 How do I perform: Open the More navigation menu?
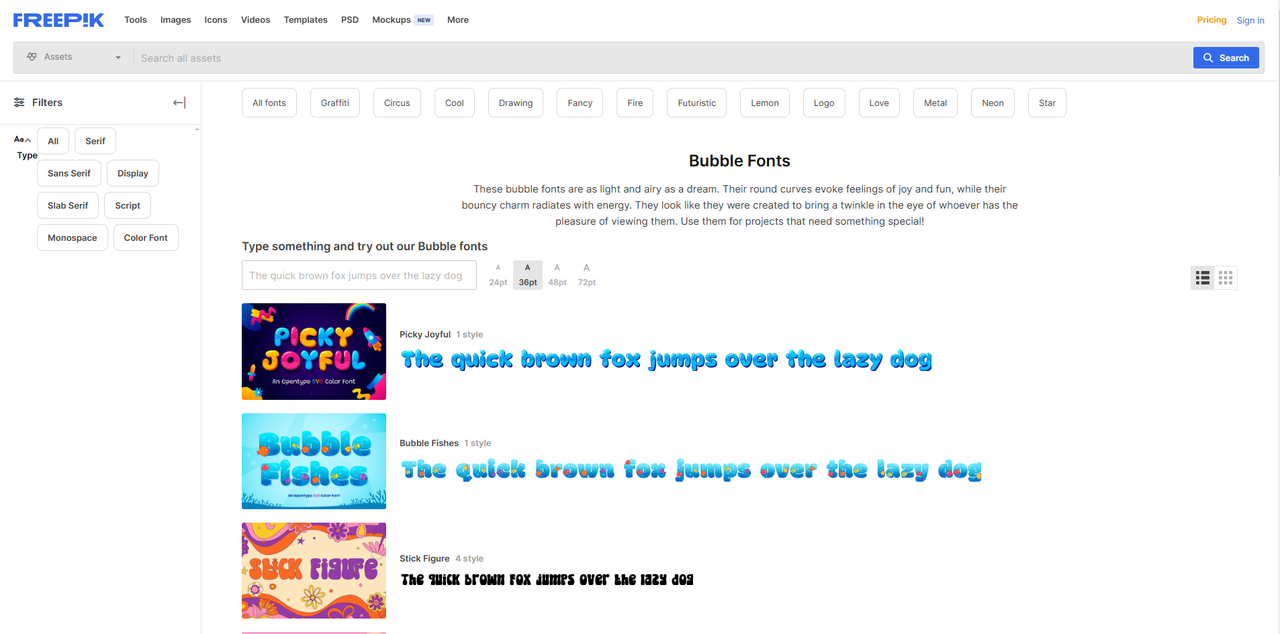(x=458, y=20)
